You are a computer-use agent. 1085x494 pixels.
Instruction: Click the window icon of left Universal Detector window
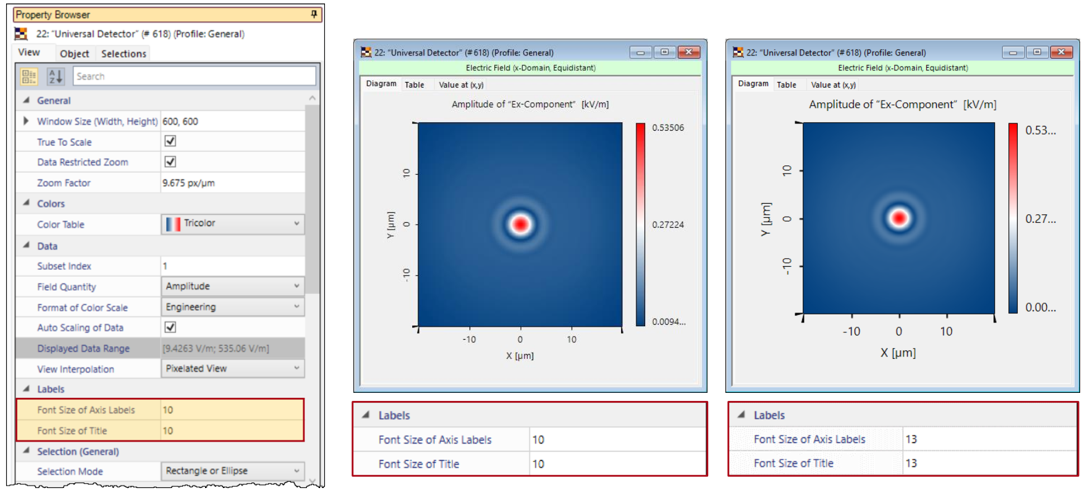tap(367, 52)
